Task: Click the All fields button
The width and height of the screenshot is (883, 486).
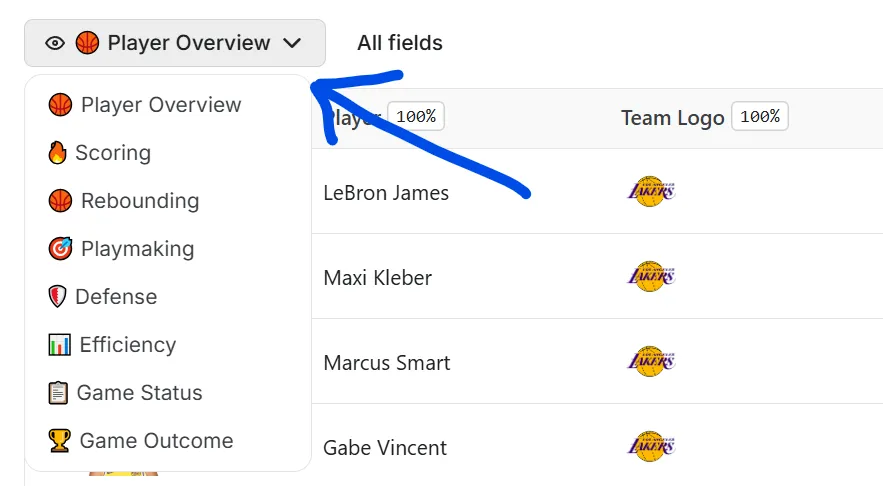Action: (x=400, y=43)
